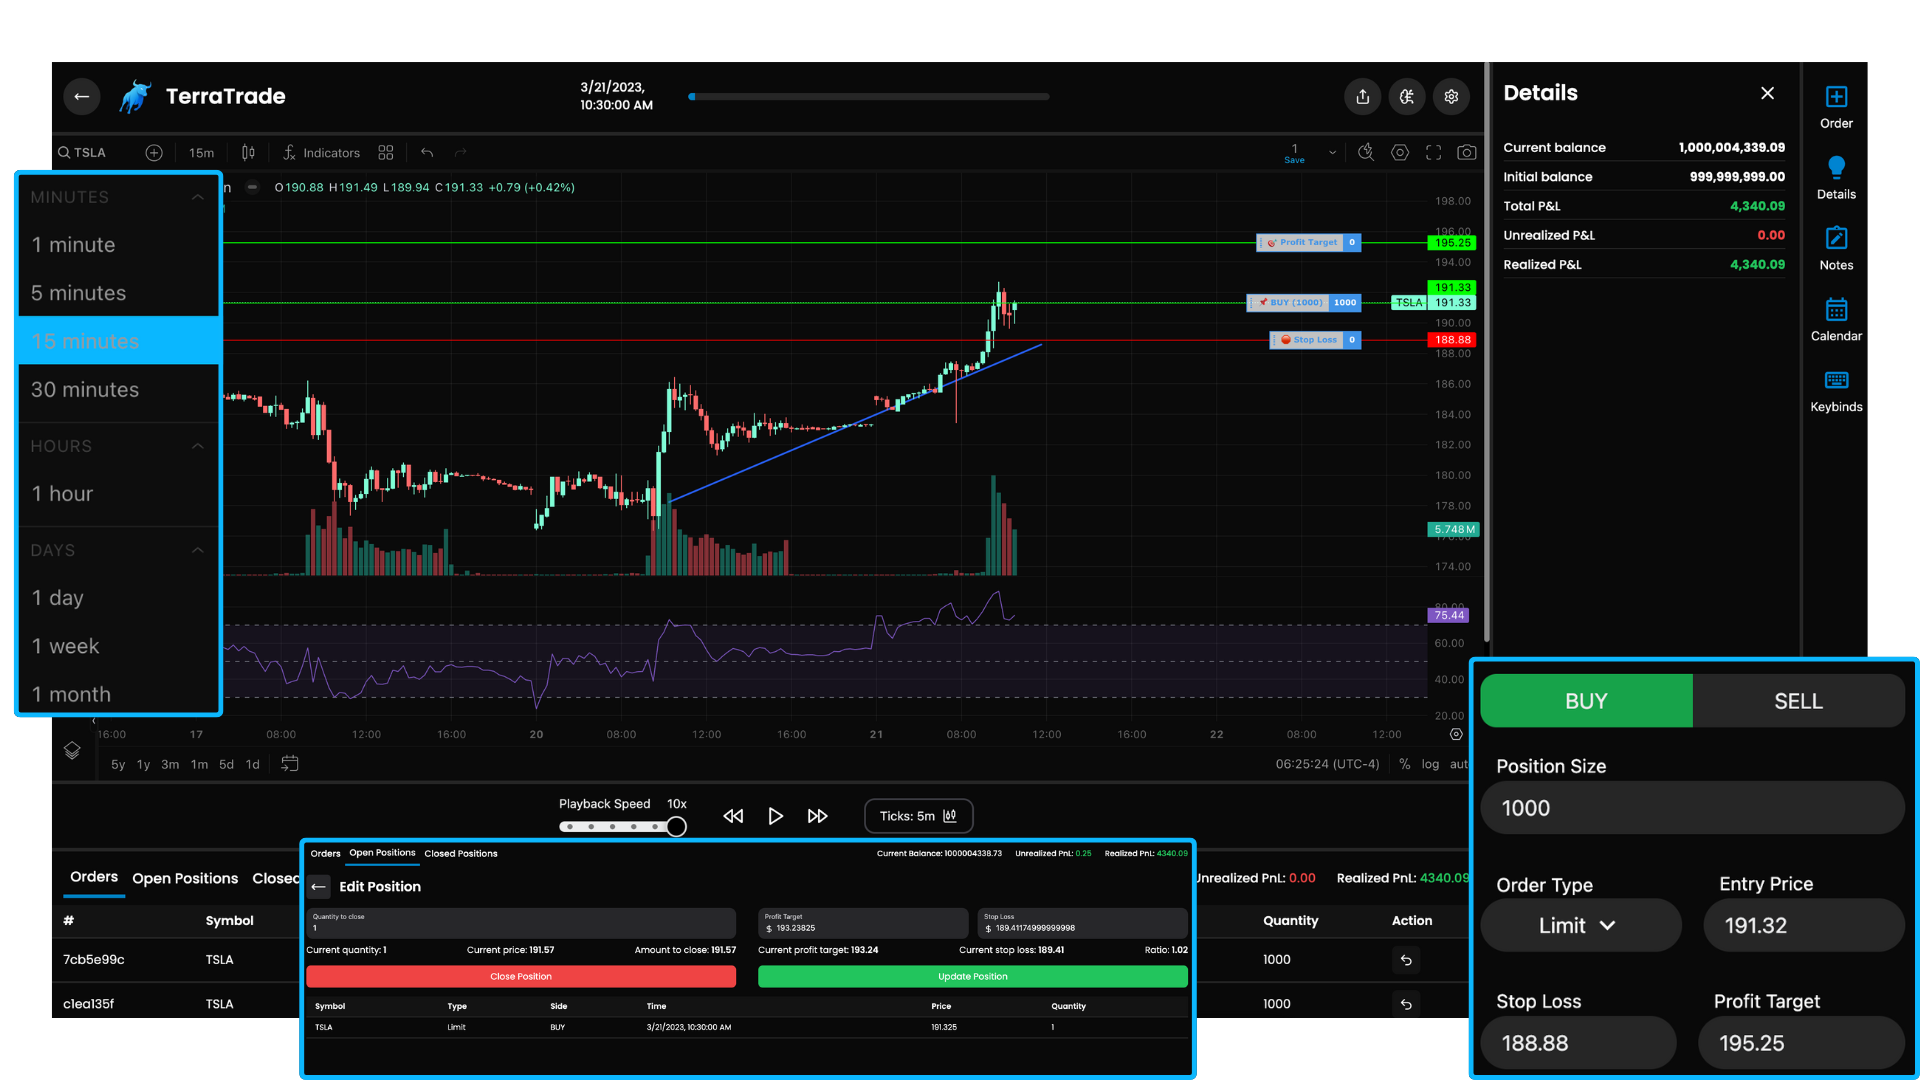Collapse the HOURS timeframe section

[x=198, y=446]
